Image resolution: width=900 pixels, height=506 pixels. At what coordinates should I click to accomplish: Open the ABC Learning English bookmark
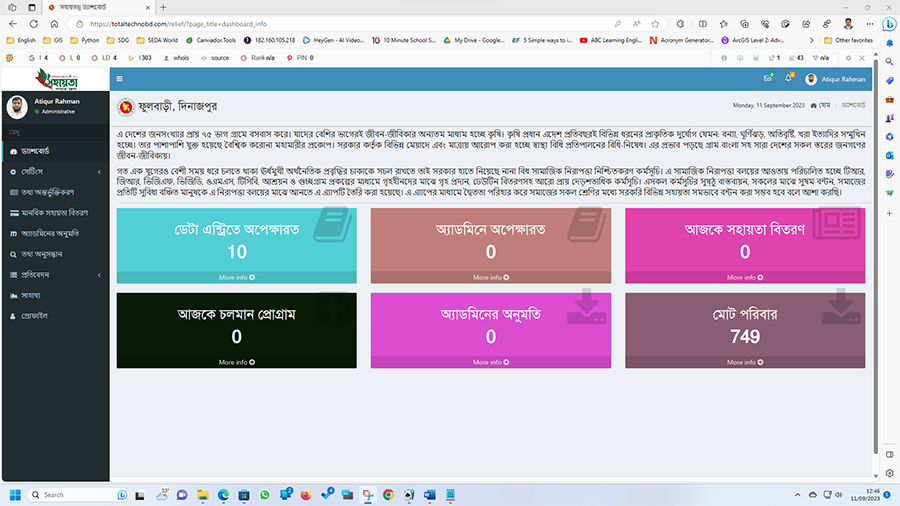coord(611,40)
